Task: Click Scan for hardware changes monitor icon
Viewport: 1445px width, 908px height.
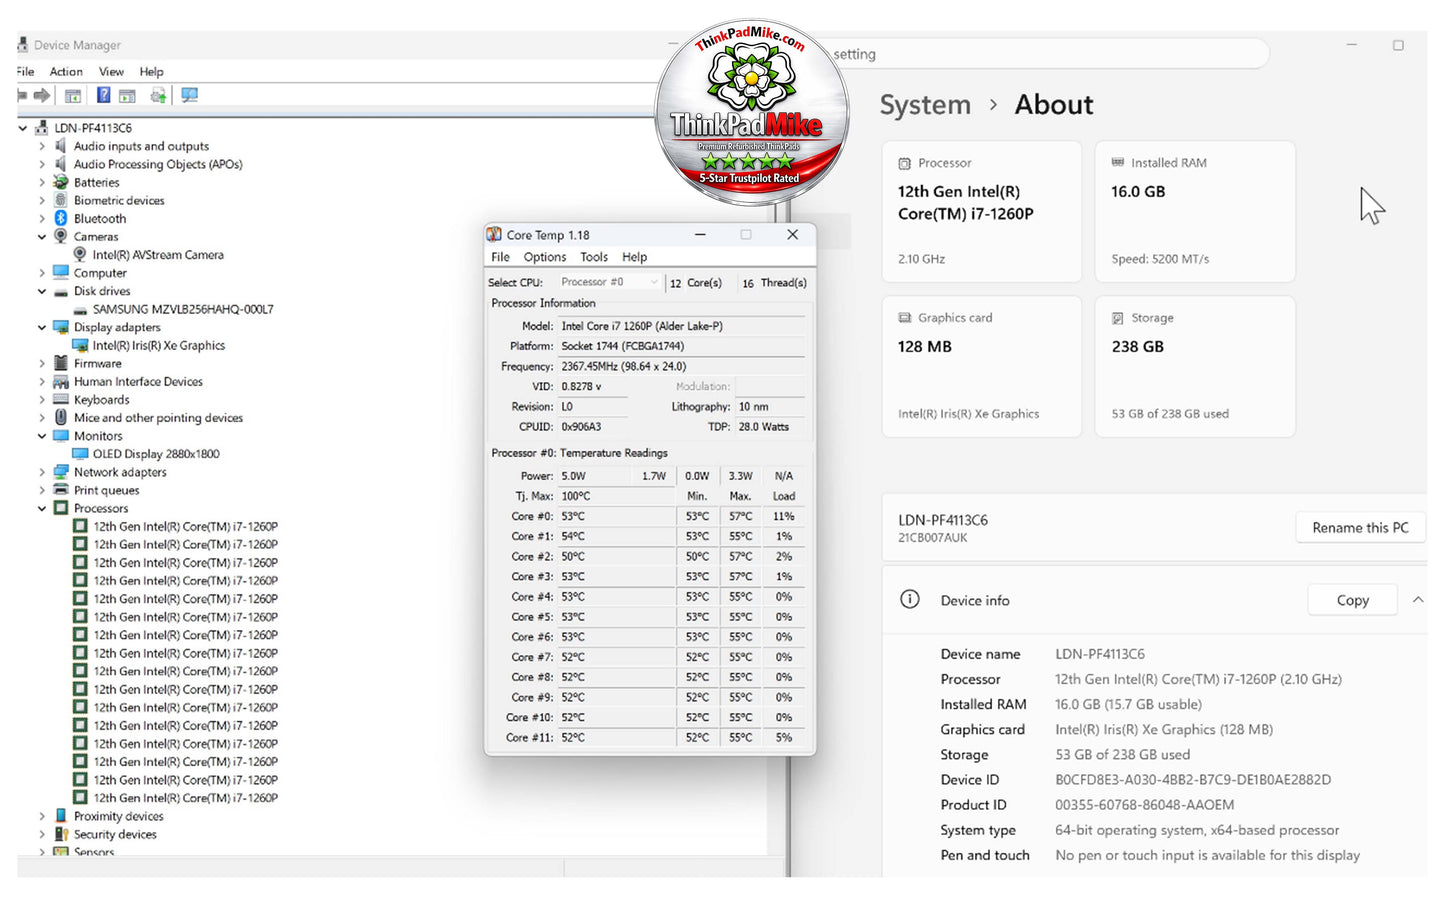Action: coord(189,96)
